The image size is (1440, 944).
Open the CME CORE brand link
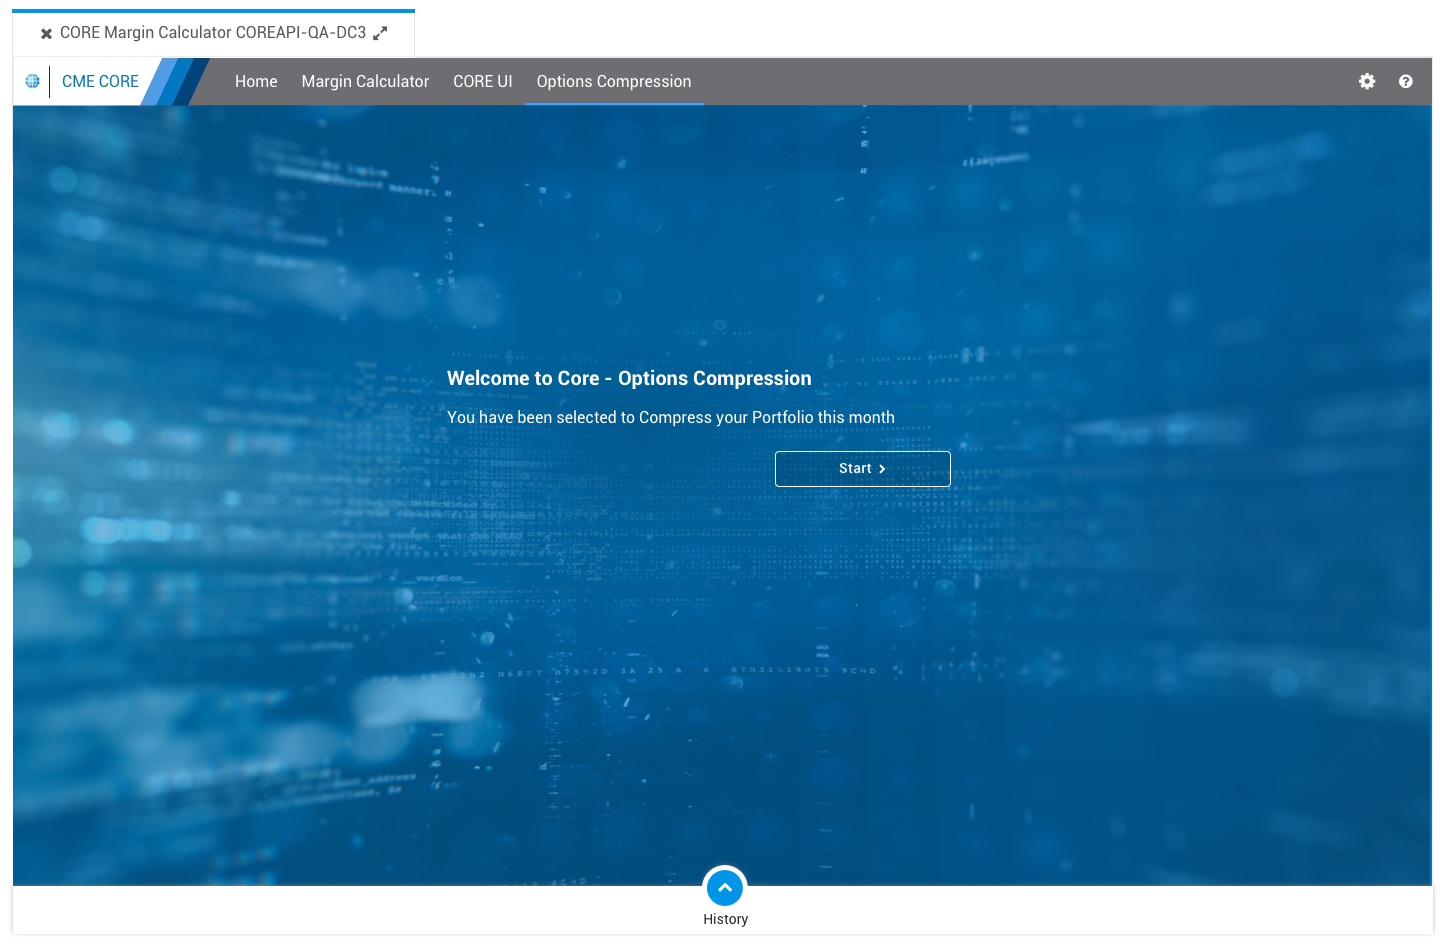[x=100, y=81]
